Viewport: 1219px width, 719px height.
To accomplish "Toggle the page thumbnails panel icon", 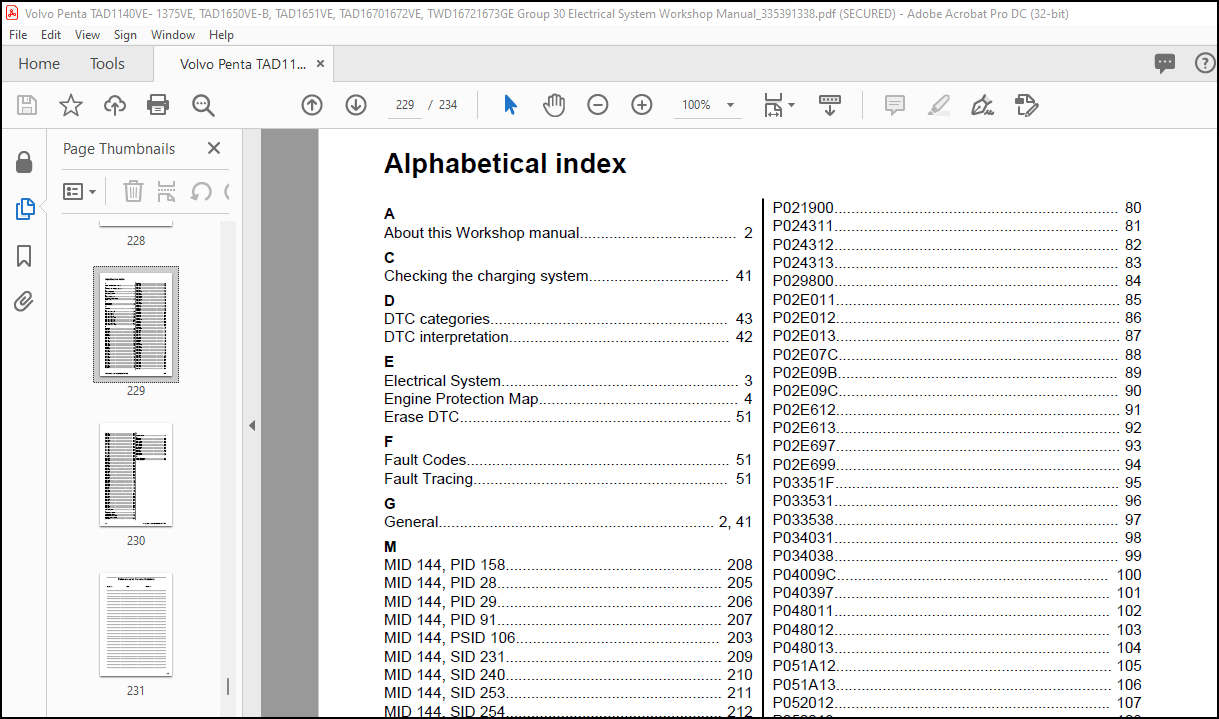I will point(25,209).
